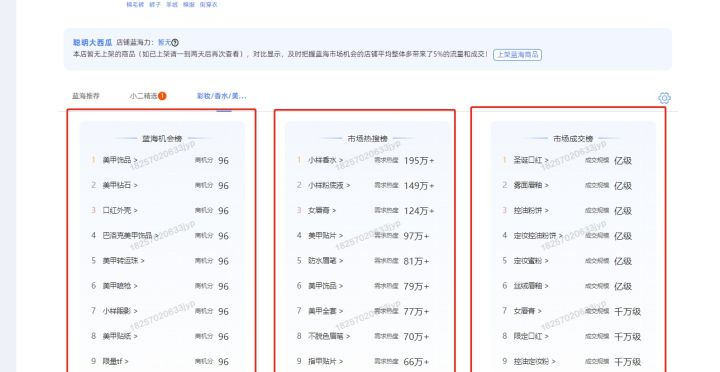
Task: Open 小样眼影 in the opportunity list
Action: click(120, 311)
